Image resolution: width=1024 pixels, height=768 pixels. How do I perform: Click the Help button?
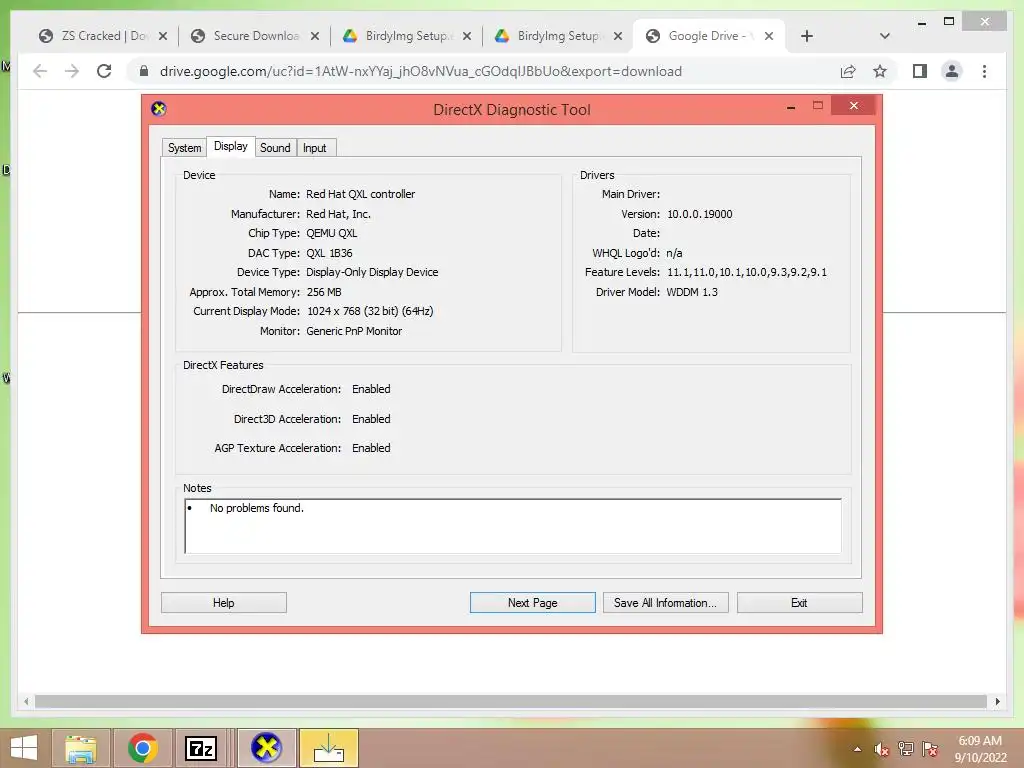pyautogui.click(x=223, y=603)
